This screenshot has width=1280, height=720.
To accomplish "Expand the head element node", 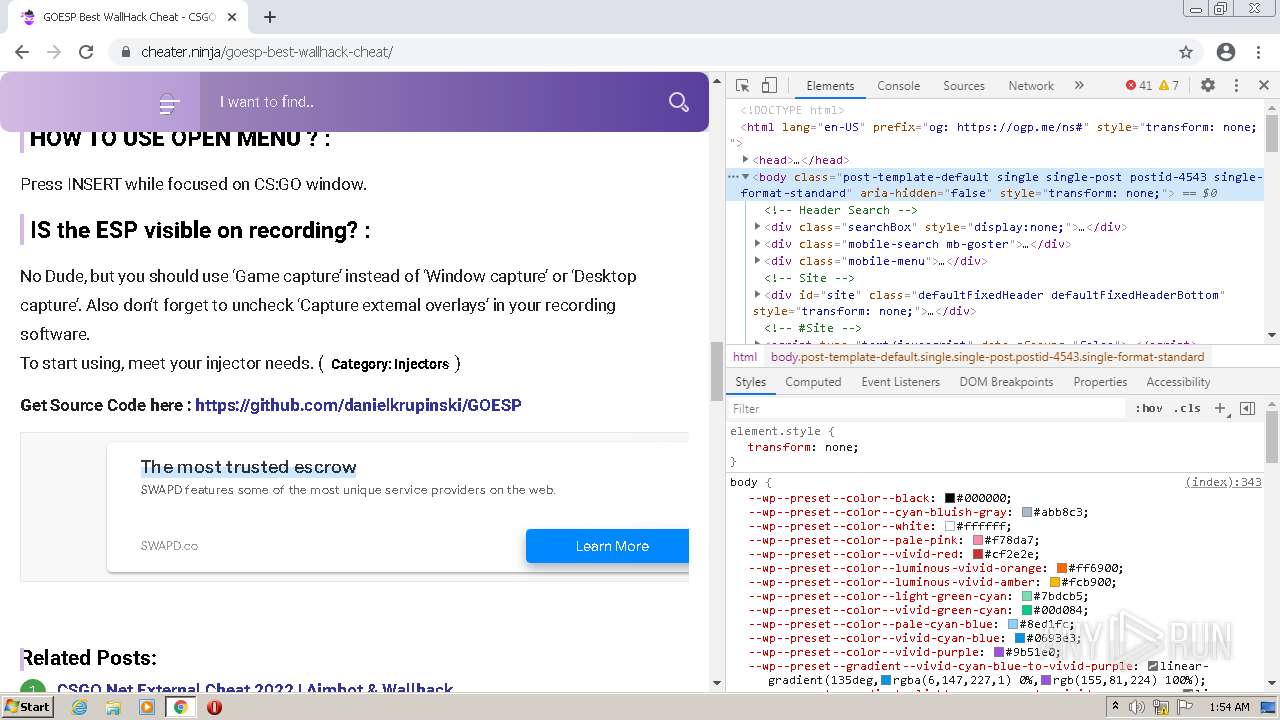I will tap(746, 160).
